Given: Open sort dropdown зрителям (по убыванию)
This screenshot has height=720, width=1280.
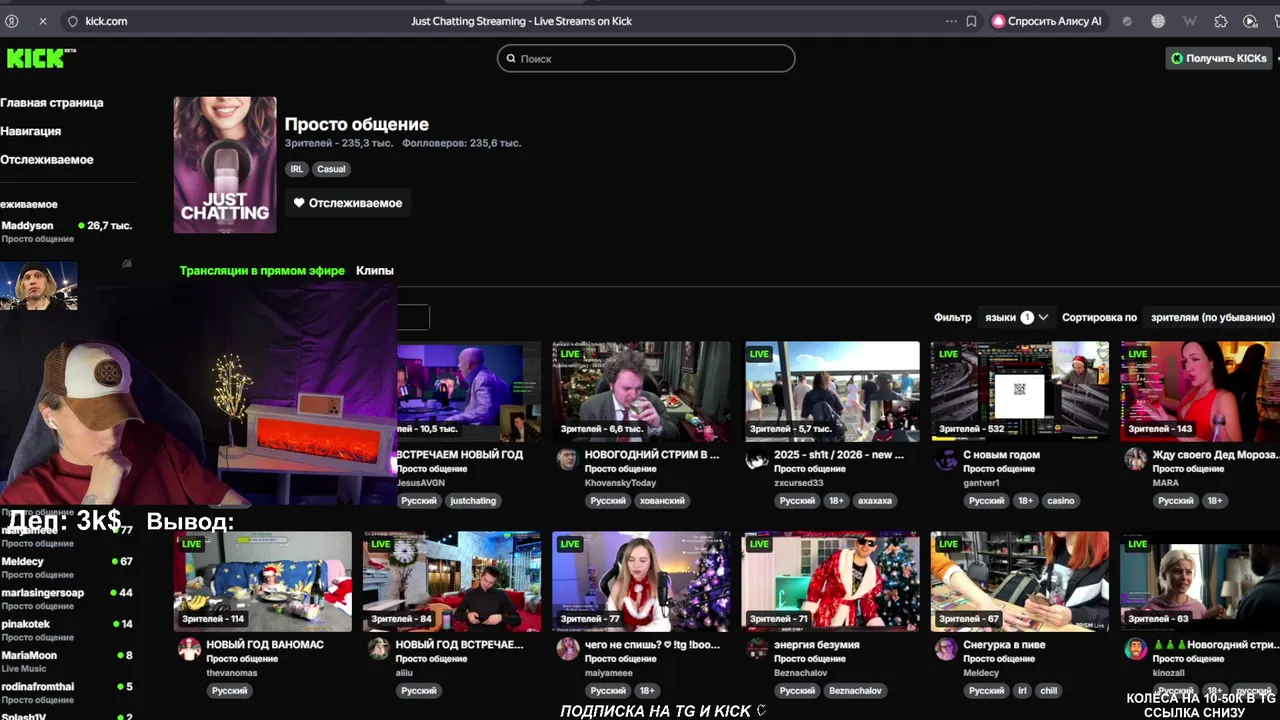Looking at the screenshot, I should [1212, 317].
